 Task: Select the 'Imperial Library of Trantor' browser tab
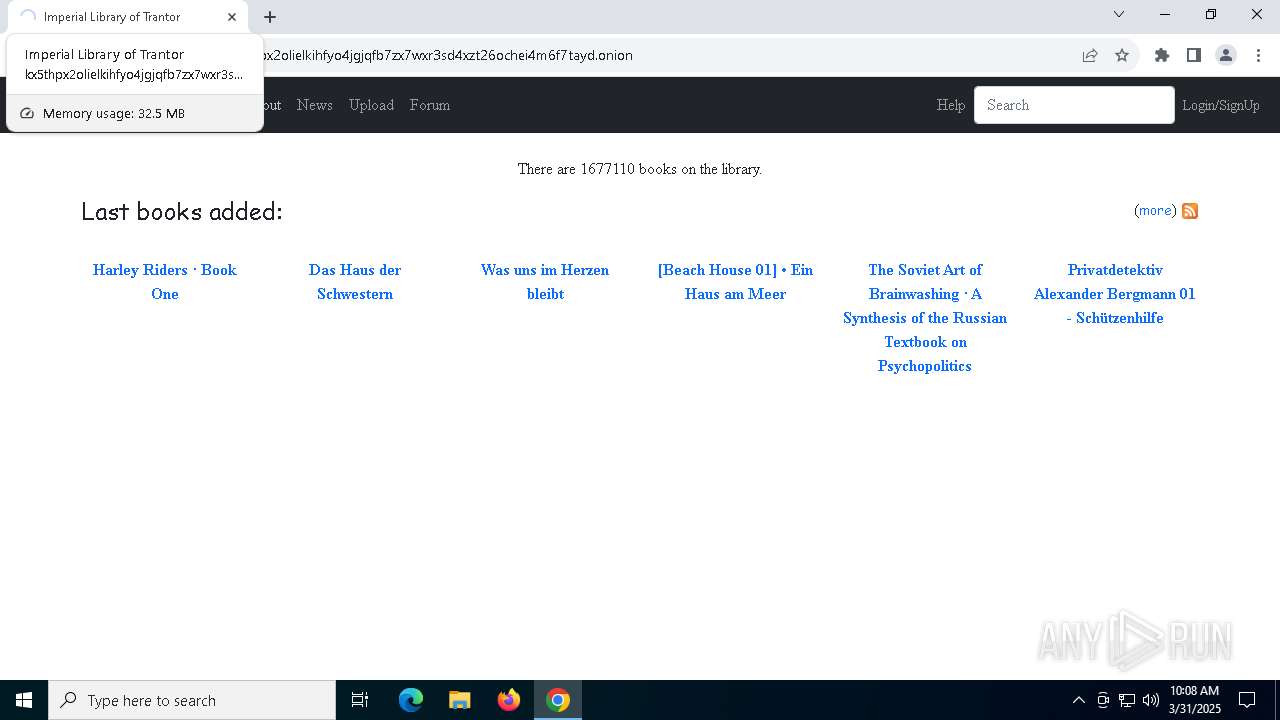[128, 17]
